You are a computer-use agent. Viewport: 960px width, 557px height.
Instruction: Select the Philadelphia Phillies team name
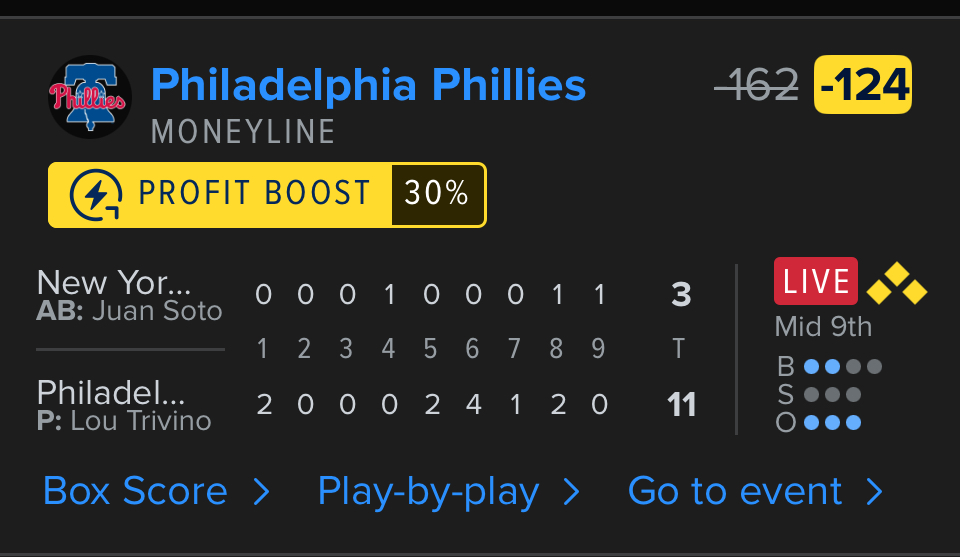[368, 86]
